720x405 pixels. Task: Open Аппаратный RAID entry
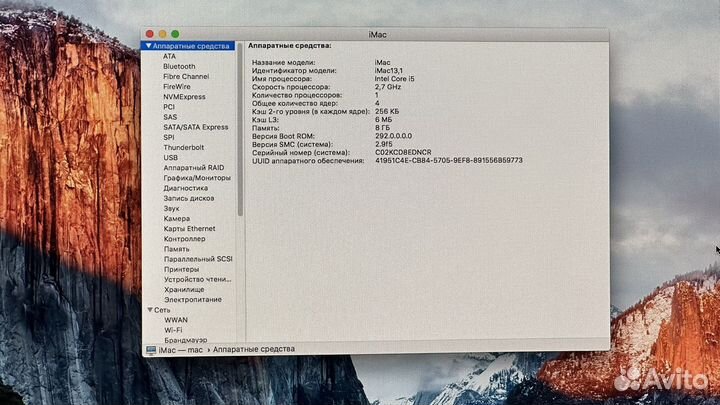tap(194, 168)
